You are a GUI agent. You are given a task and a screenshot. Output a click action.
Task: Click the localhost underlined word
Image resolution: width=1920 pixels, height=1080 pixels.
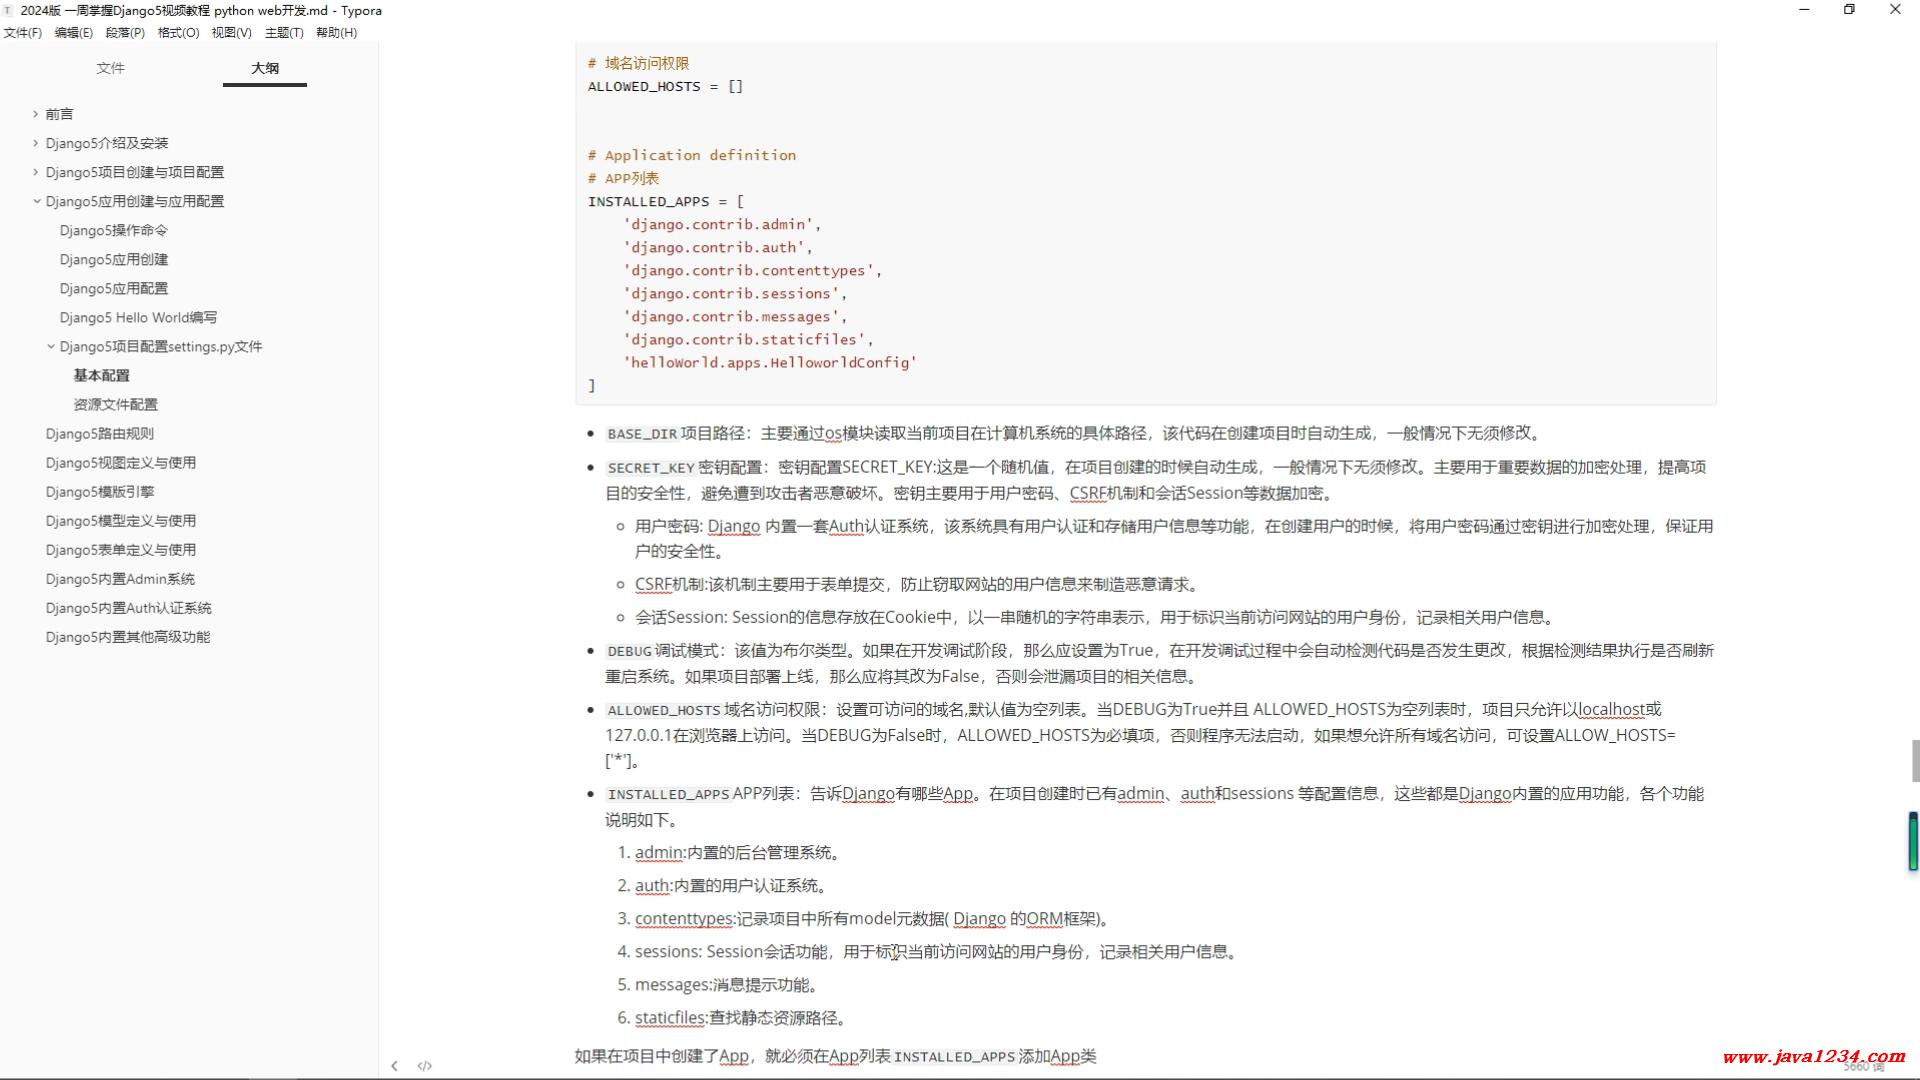[x=1612, y=709]
